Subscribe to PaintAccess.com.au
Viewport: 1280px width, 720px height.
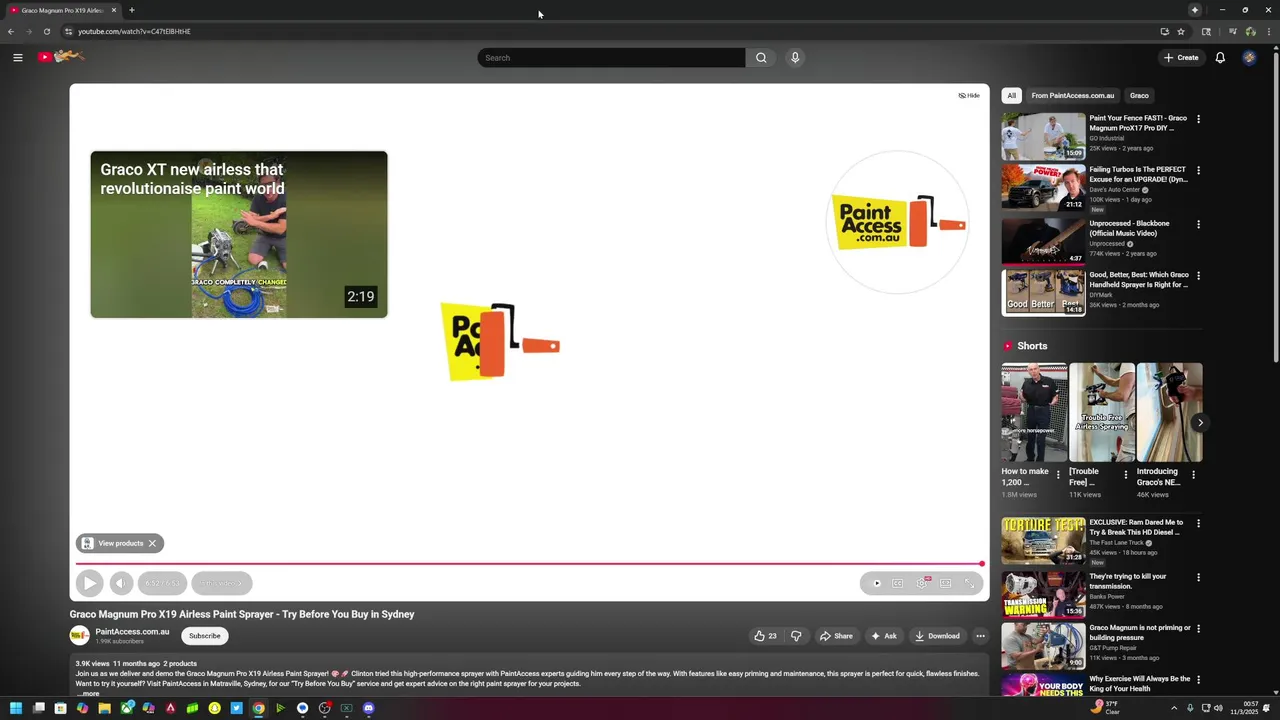205,636
